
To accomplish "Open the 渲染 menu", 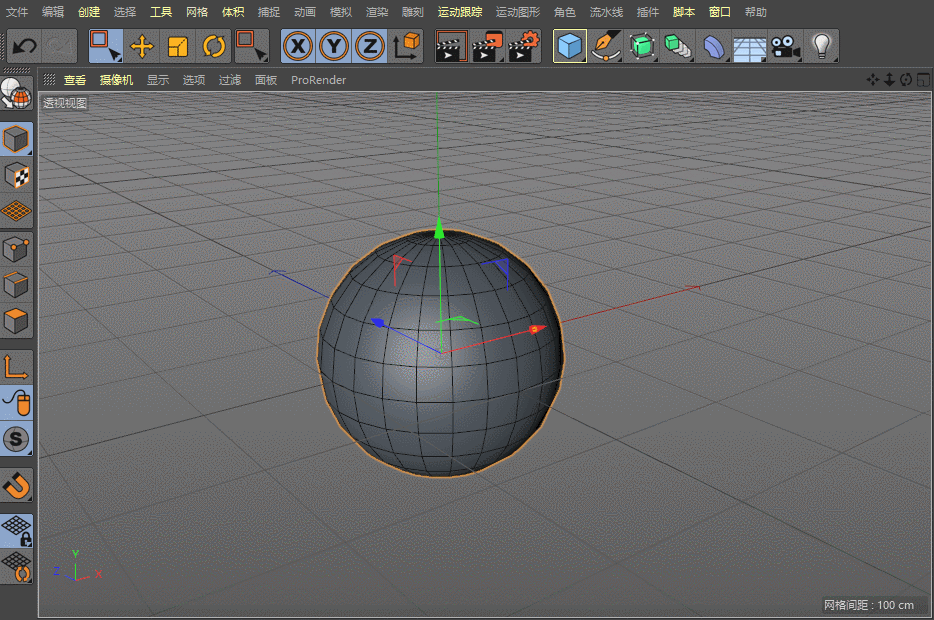I will click(x=376, y=12).
